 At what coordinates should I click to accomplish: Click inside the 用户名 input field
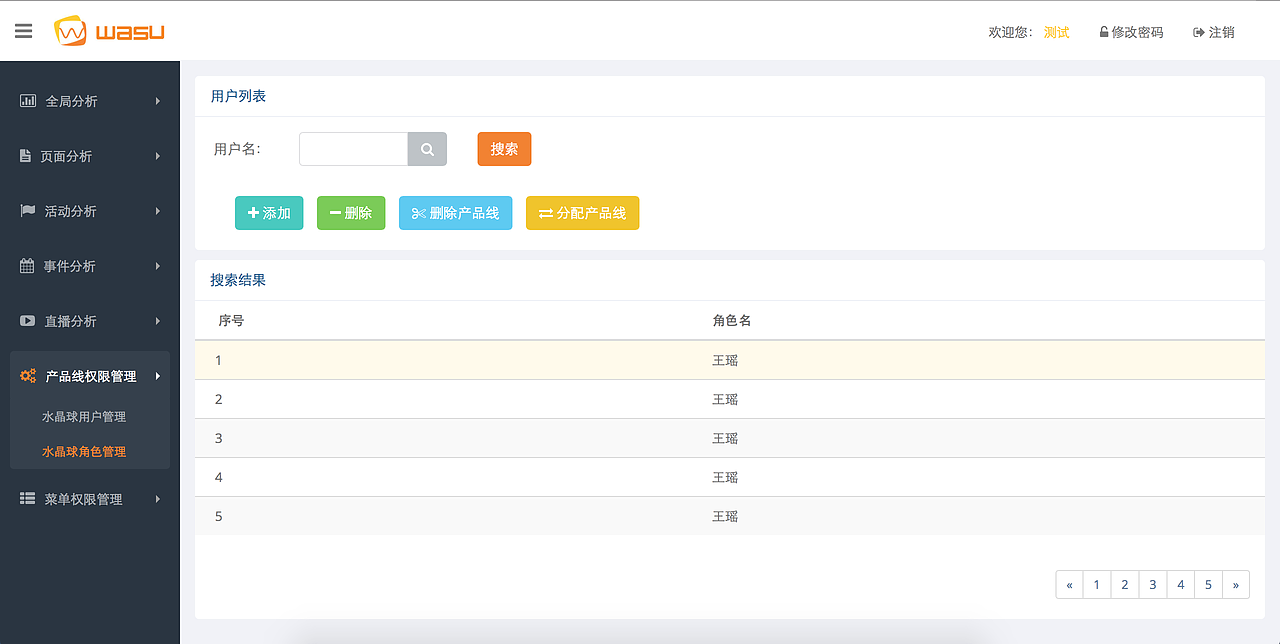coord(352,148)
